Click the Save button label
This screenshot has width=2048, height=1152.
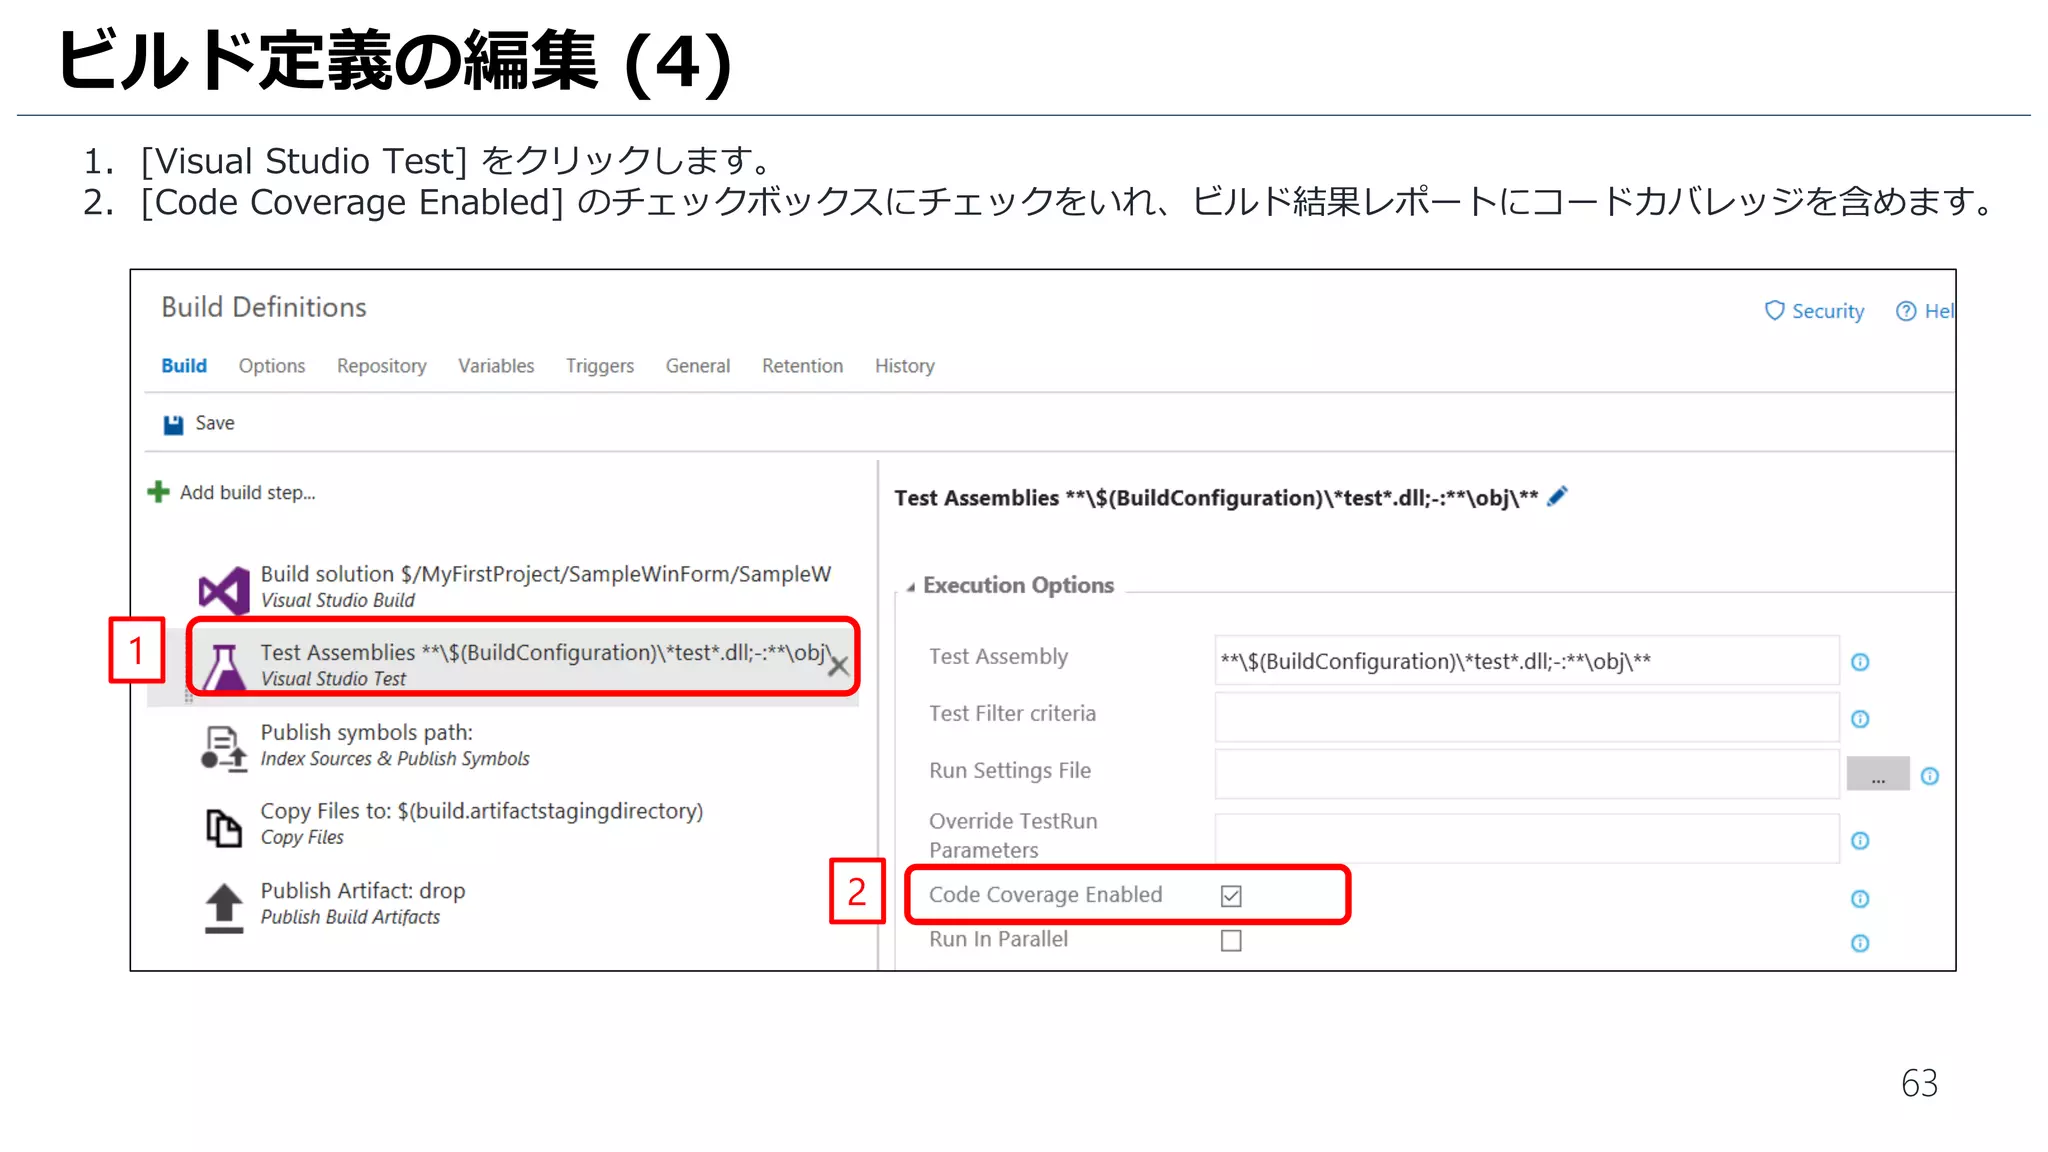215,423
